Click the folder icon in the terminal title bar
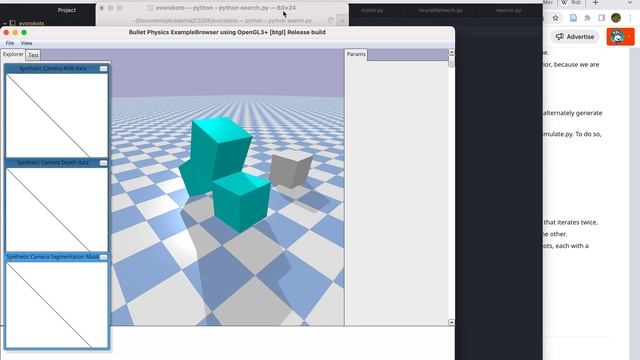Screen dimensions: 640x360 150,8
